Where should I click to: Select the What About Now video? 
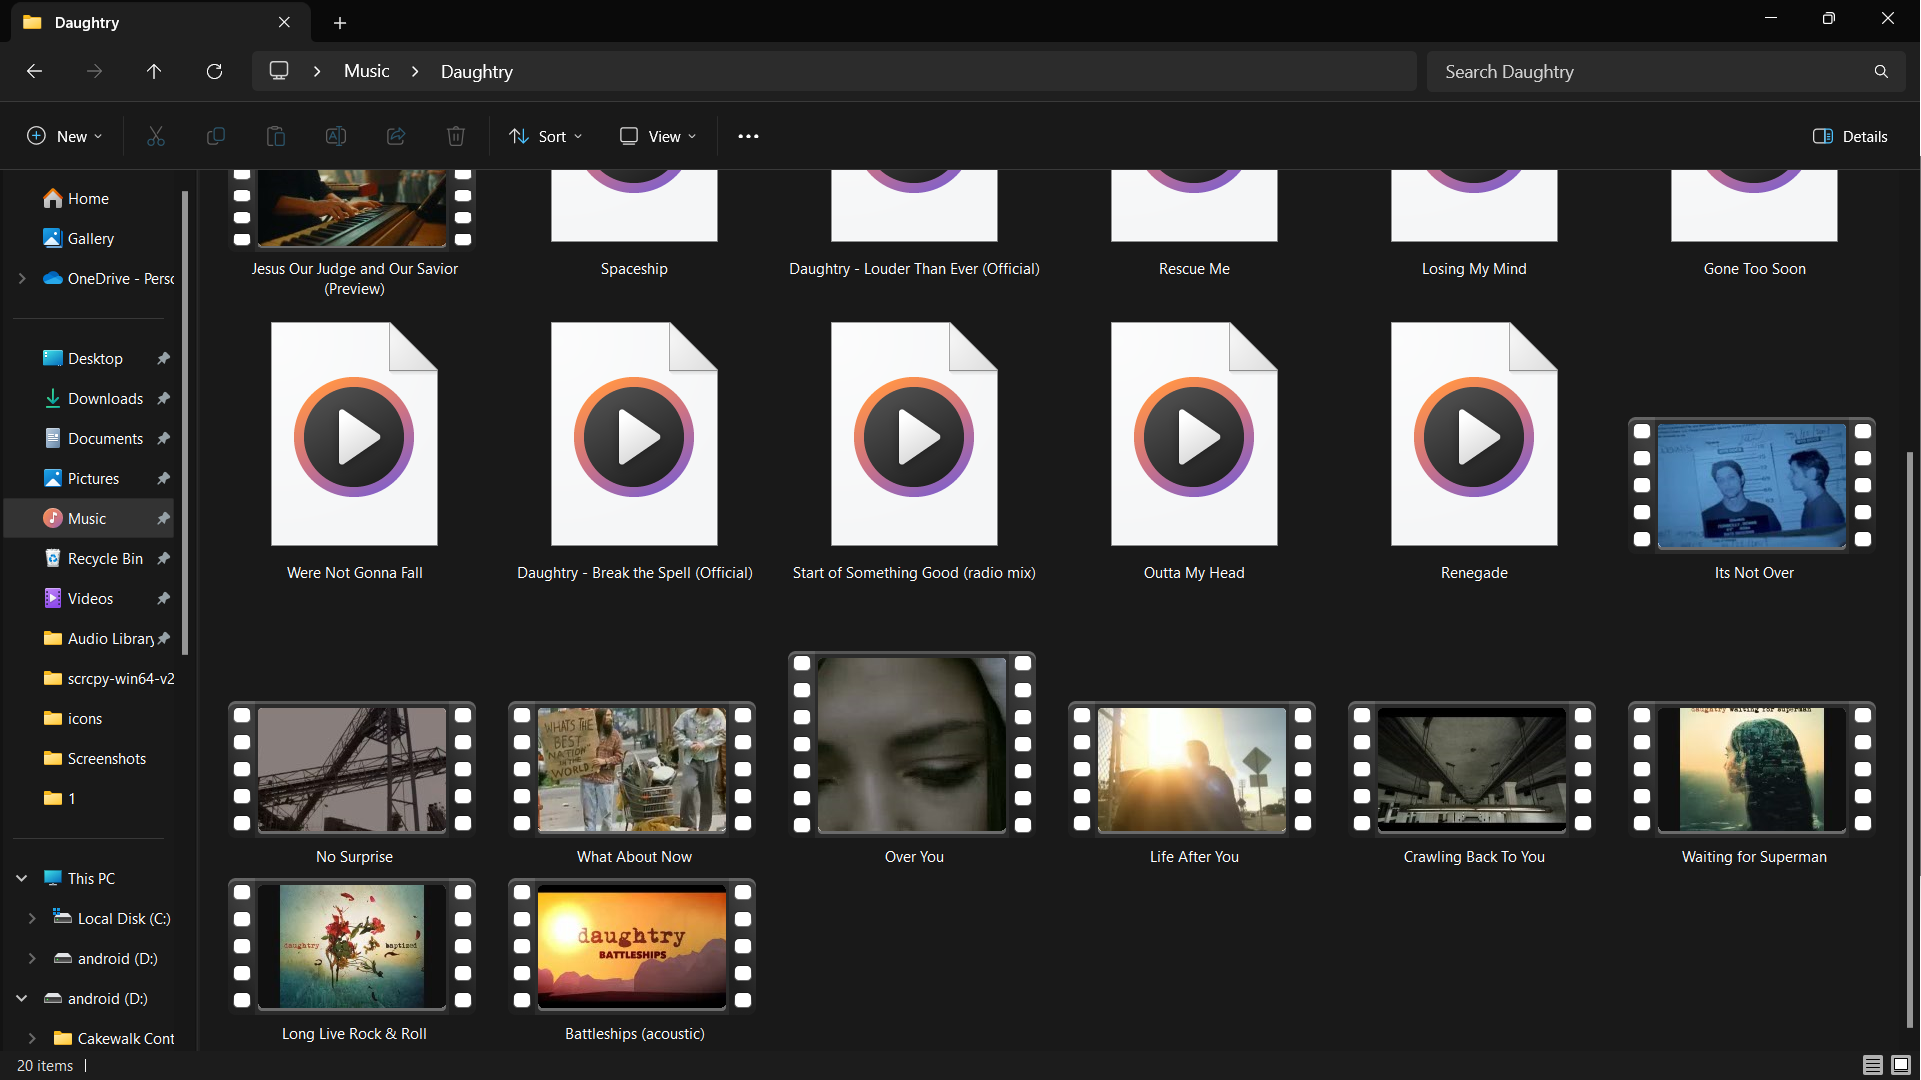(632, 769)
